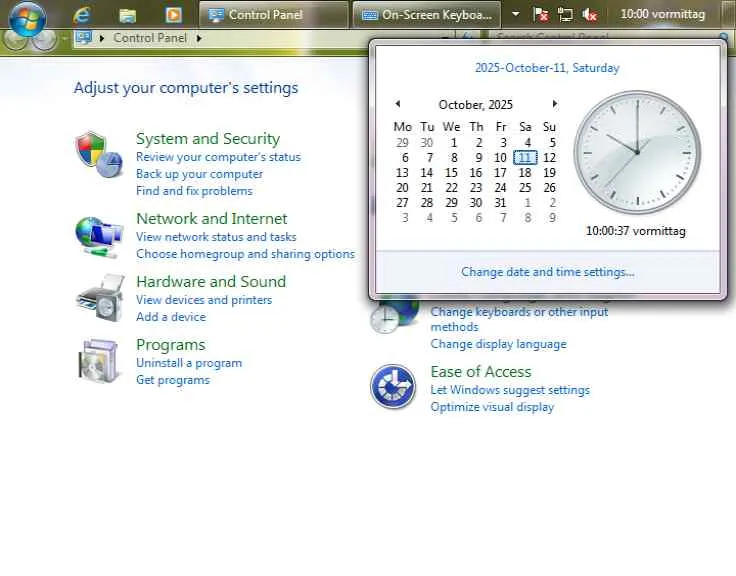Click the digital time 10:00:37 vormittag
The image size is (736, 576).
coord(636,231)
